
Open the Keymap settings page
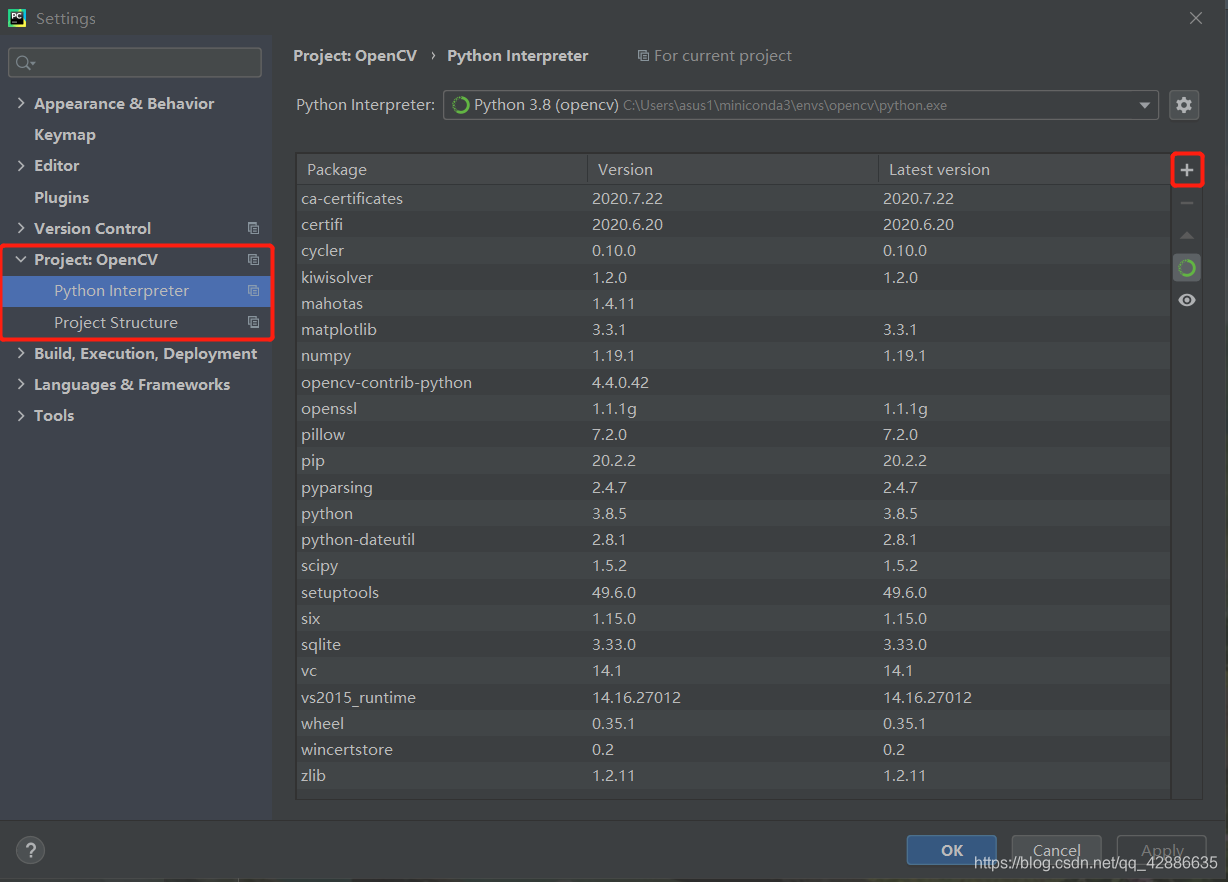65,135
